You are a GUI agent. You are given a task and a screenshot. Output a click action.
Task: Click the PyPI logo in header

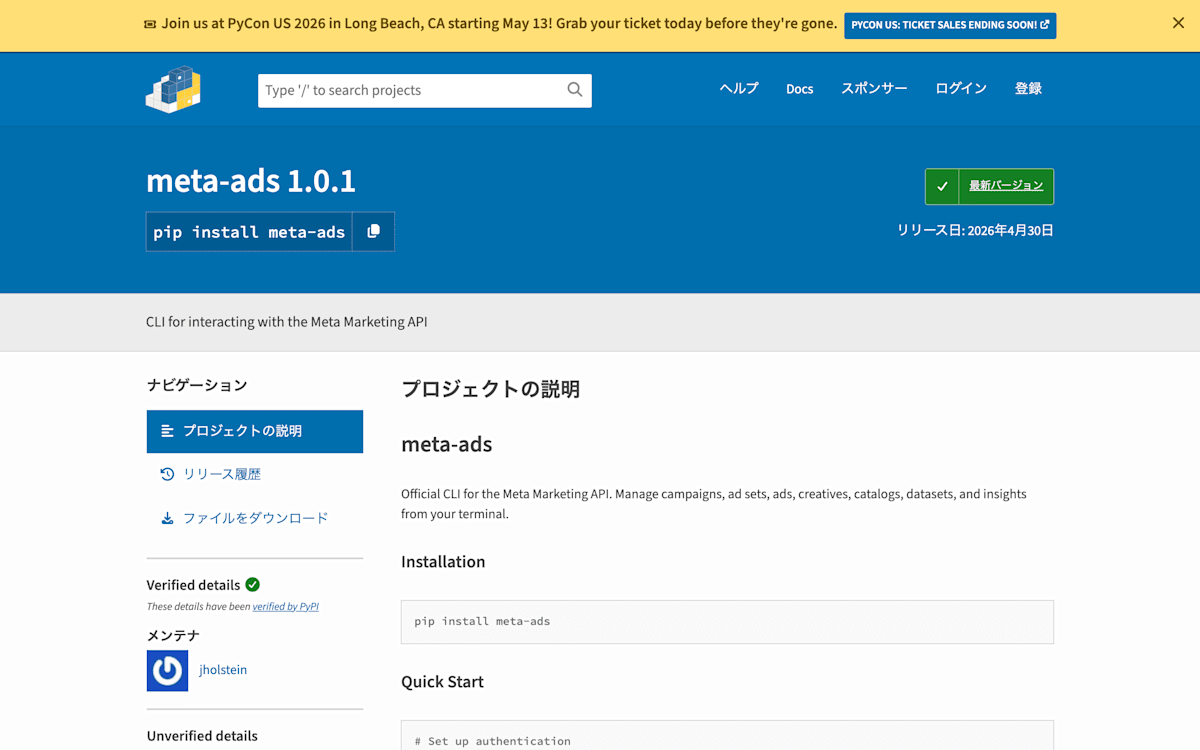(x=173, y=89)
